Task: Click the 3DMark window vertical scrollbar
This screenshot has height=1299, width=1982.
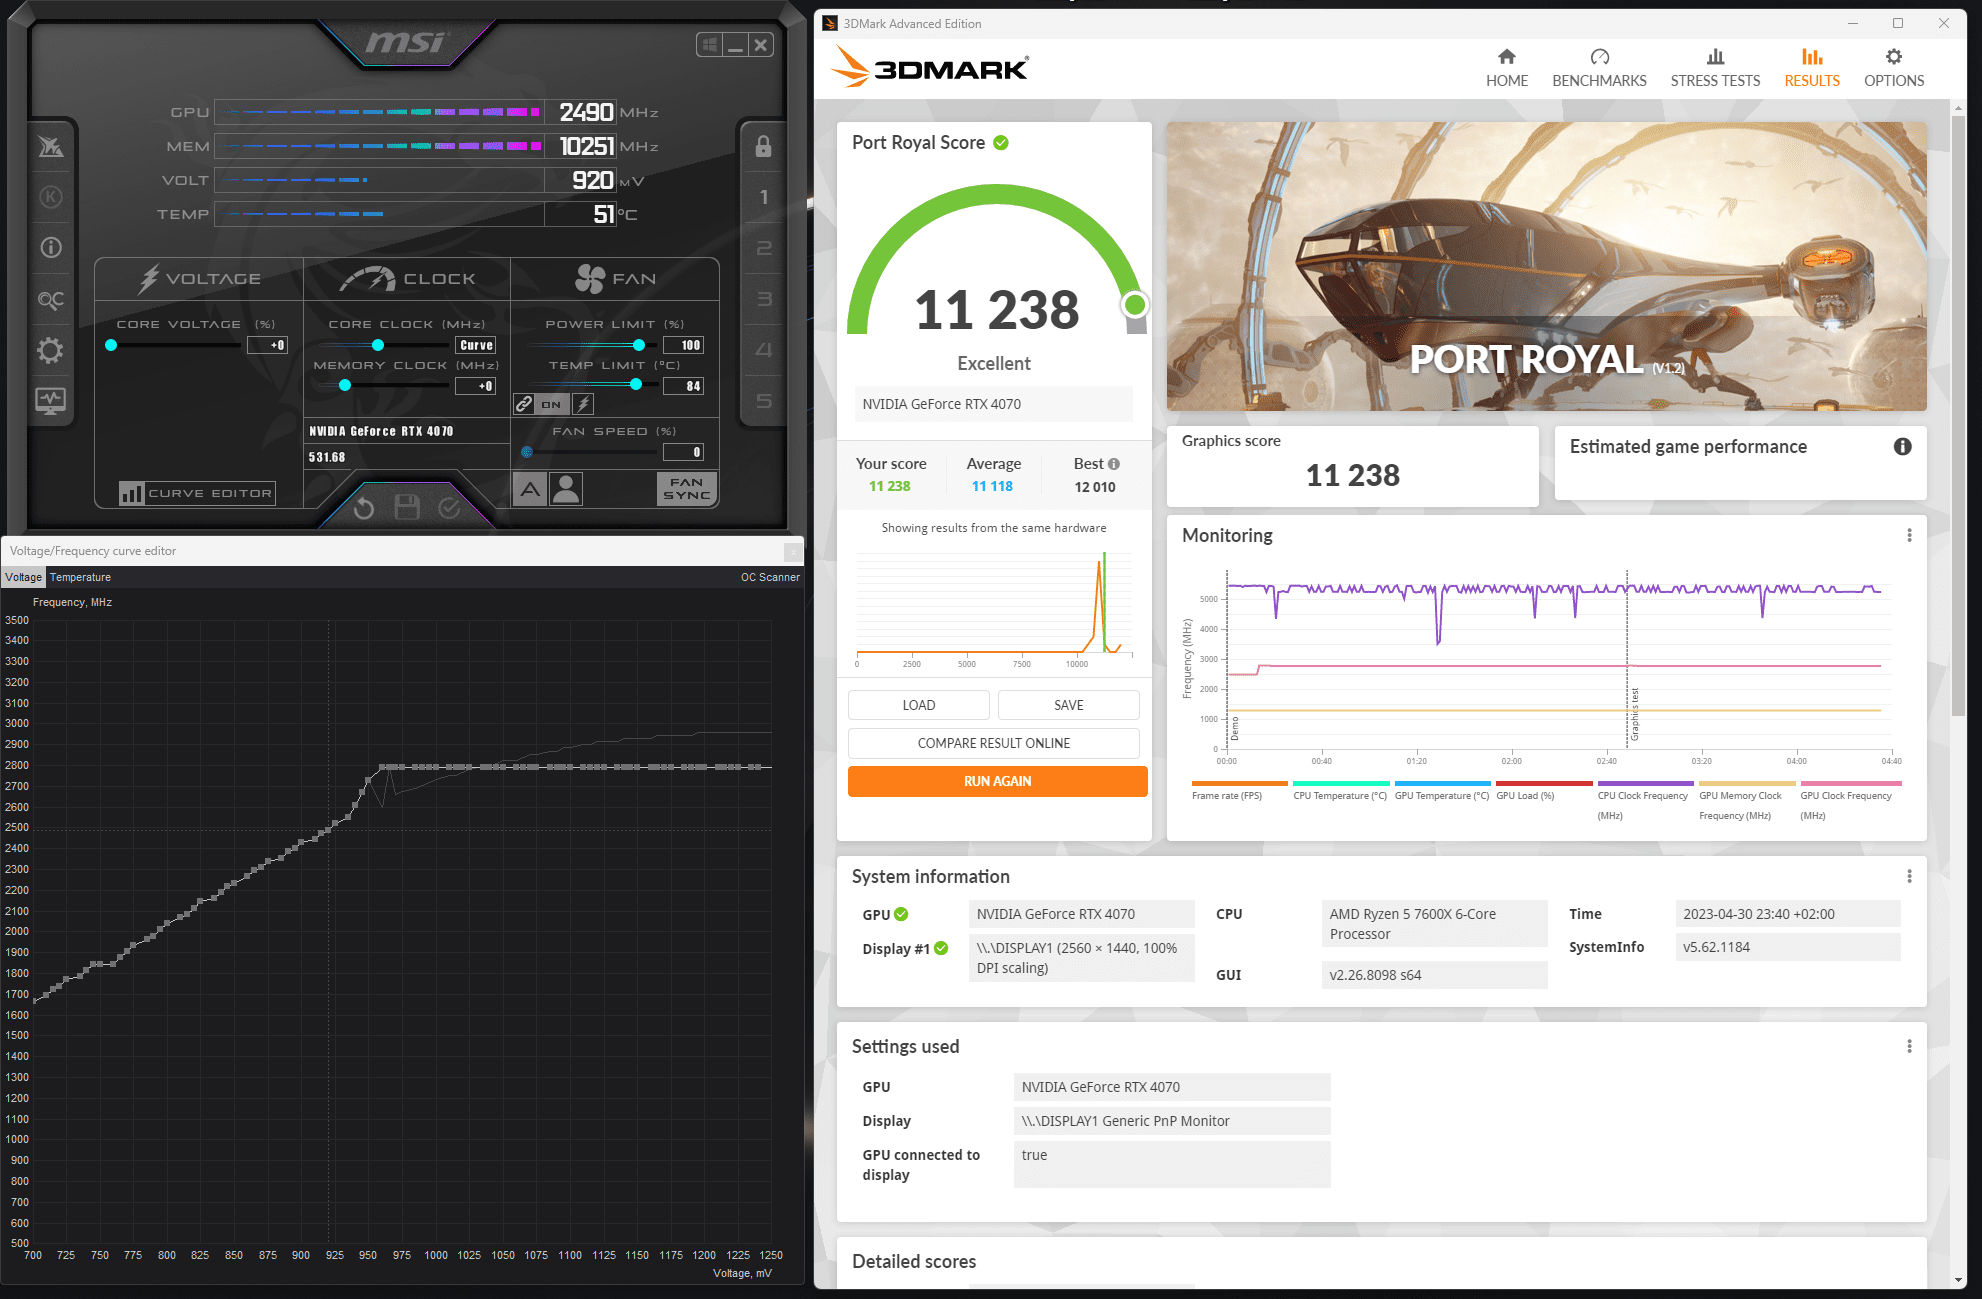Action: tap(1958, 415)
